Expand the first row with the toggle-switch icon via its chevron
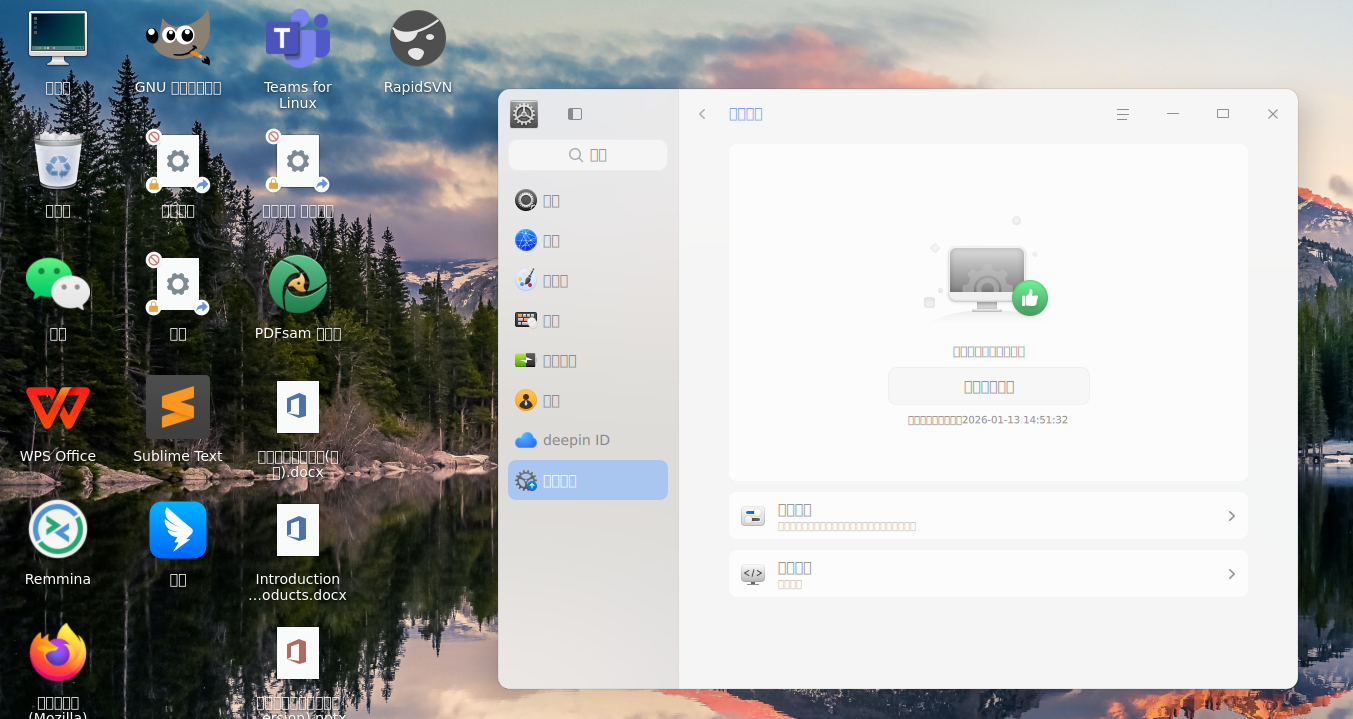 [1232, 516]
